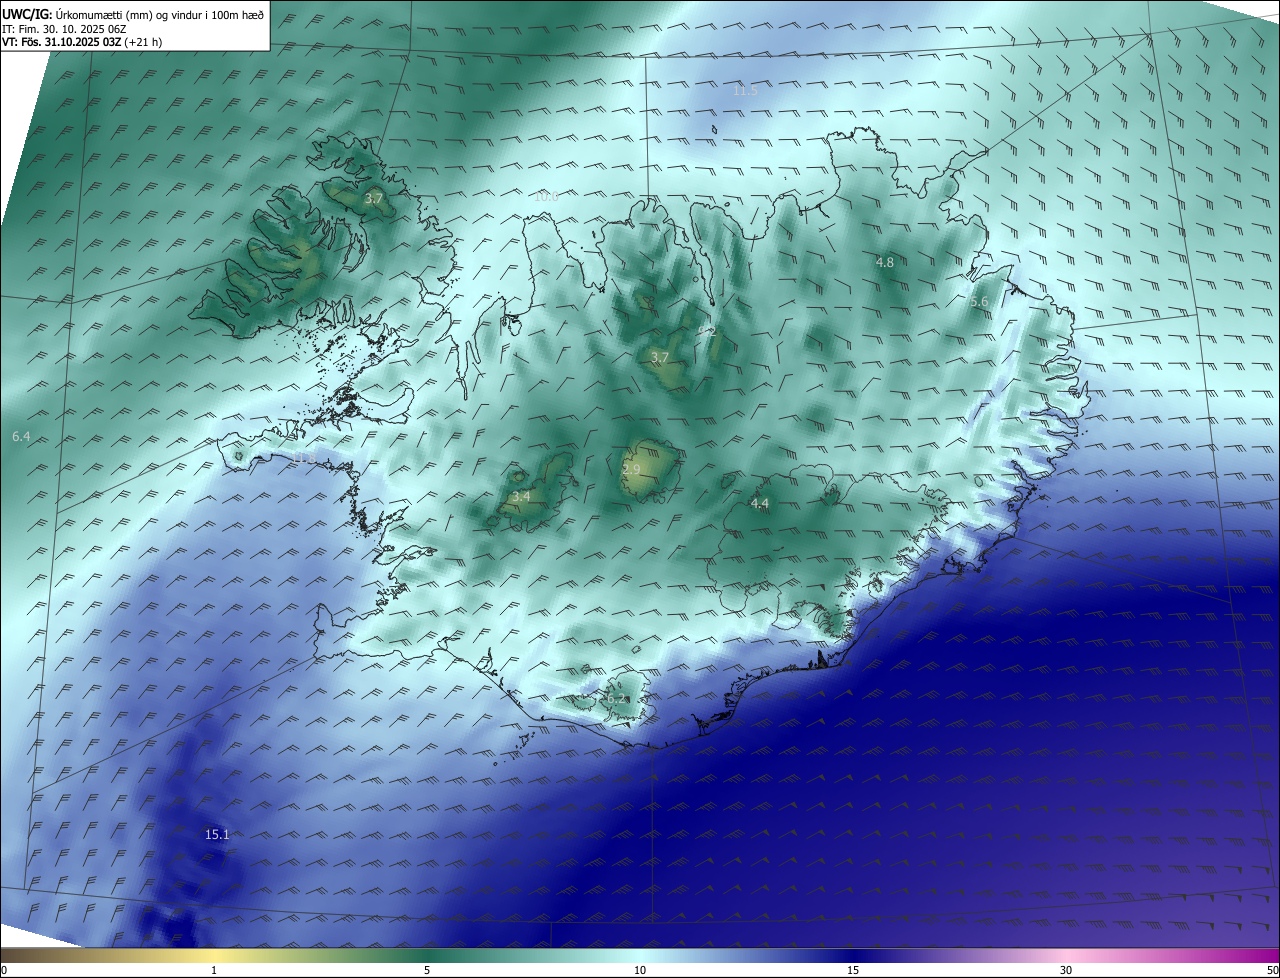Click the 15.1 value over the southwest ocean

click(x=217, y=834)
